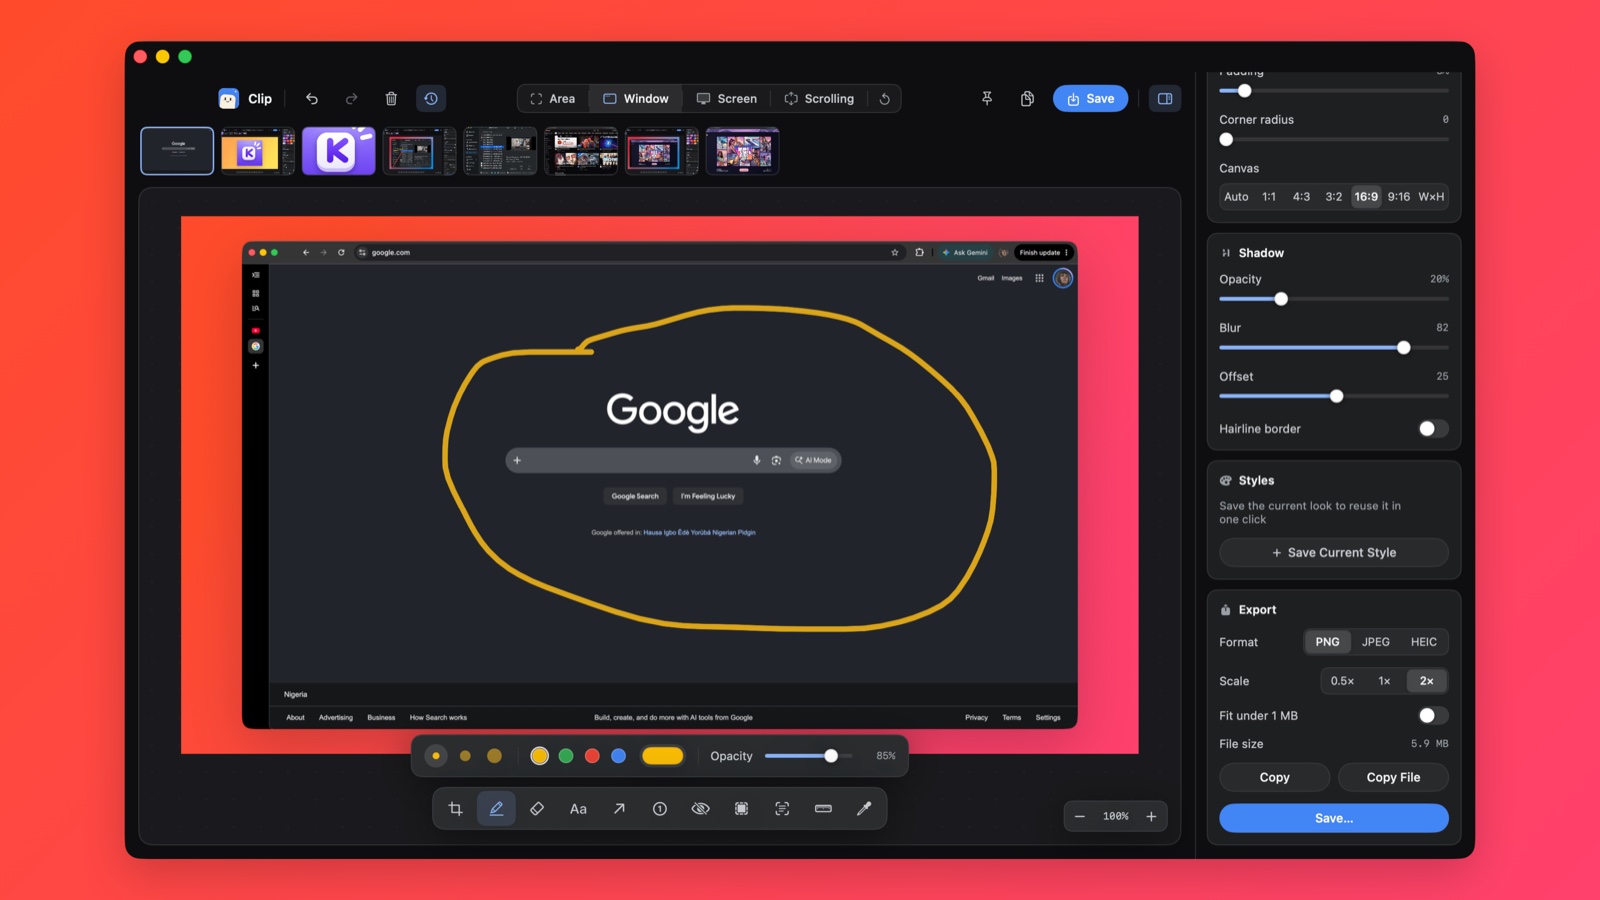The image size is (1600, 900).
Task: Pin the screenshot with pin icon
Action: [x=987, y=99]
